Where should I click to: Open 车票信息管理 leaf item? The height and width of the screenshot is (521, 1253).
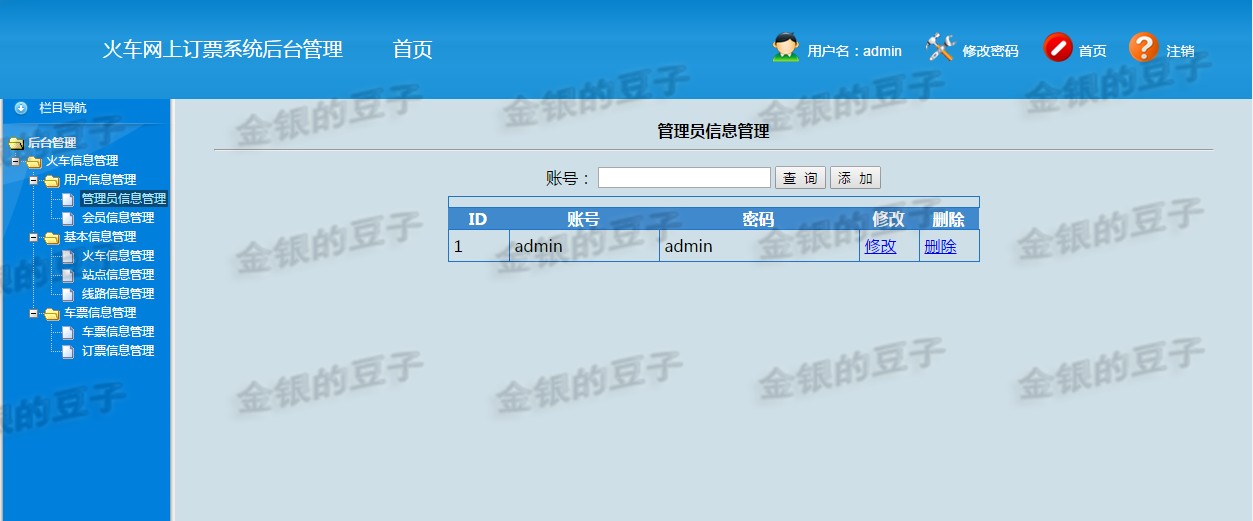[118, 332]
